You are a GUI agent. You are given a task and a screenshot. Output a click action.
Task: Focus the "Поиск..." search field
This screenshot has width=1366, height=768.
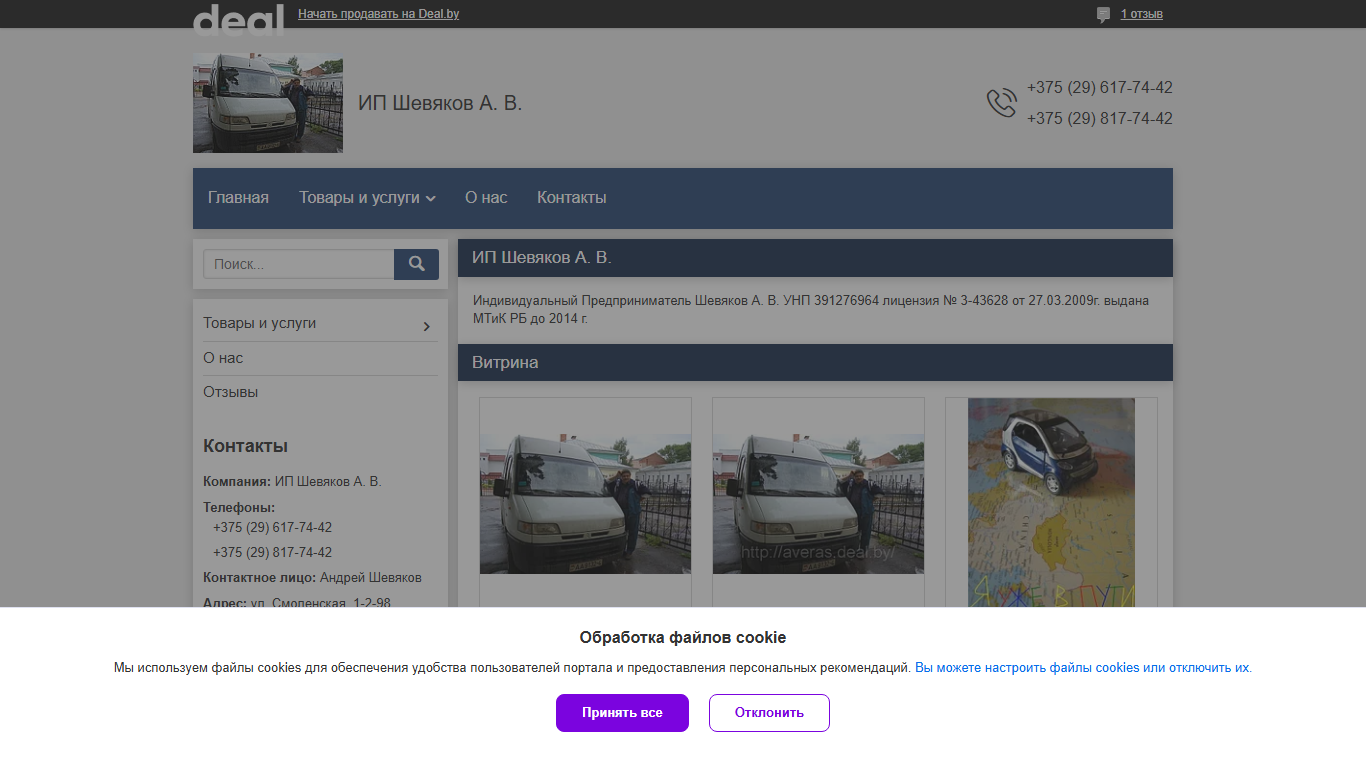point(298,264)
